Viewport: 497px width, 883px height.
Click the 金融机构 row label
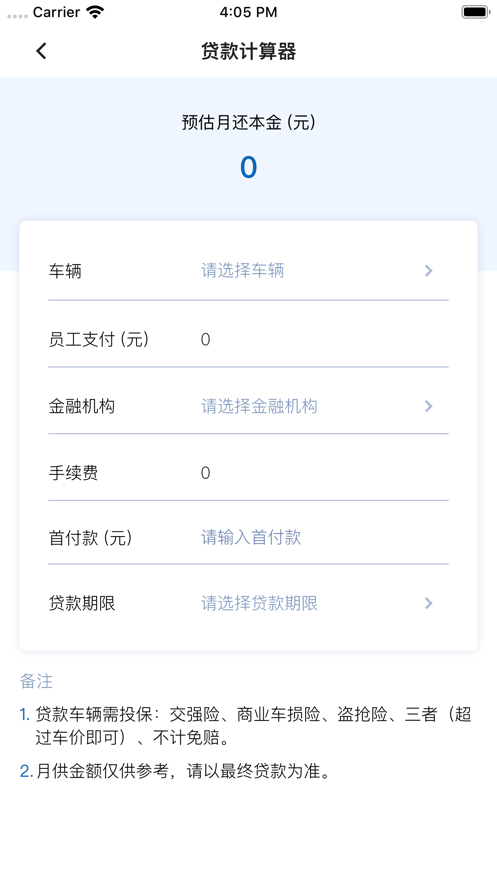[x=82, y=406]
